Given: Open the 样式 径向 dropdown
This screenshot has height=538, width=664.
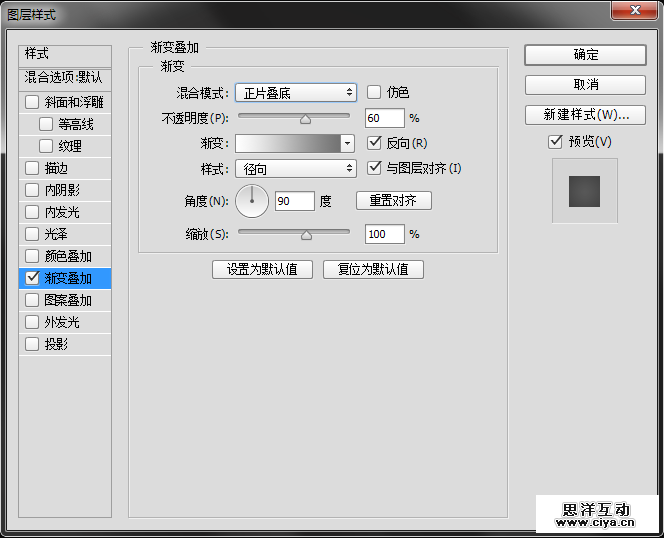Looking at the screenshot, I should pyautogui.click(x=296, y=169).
